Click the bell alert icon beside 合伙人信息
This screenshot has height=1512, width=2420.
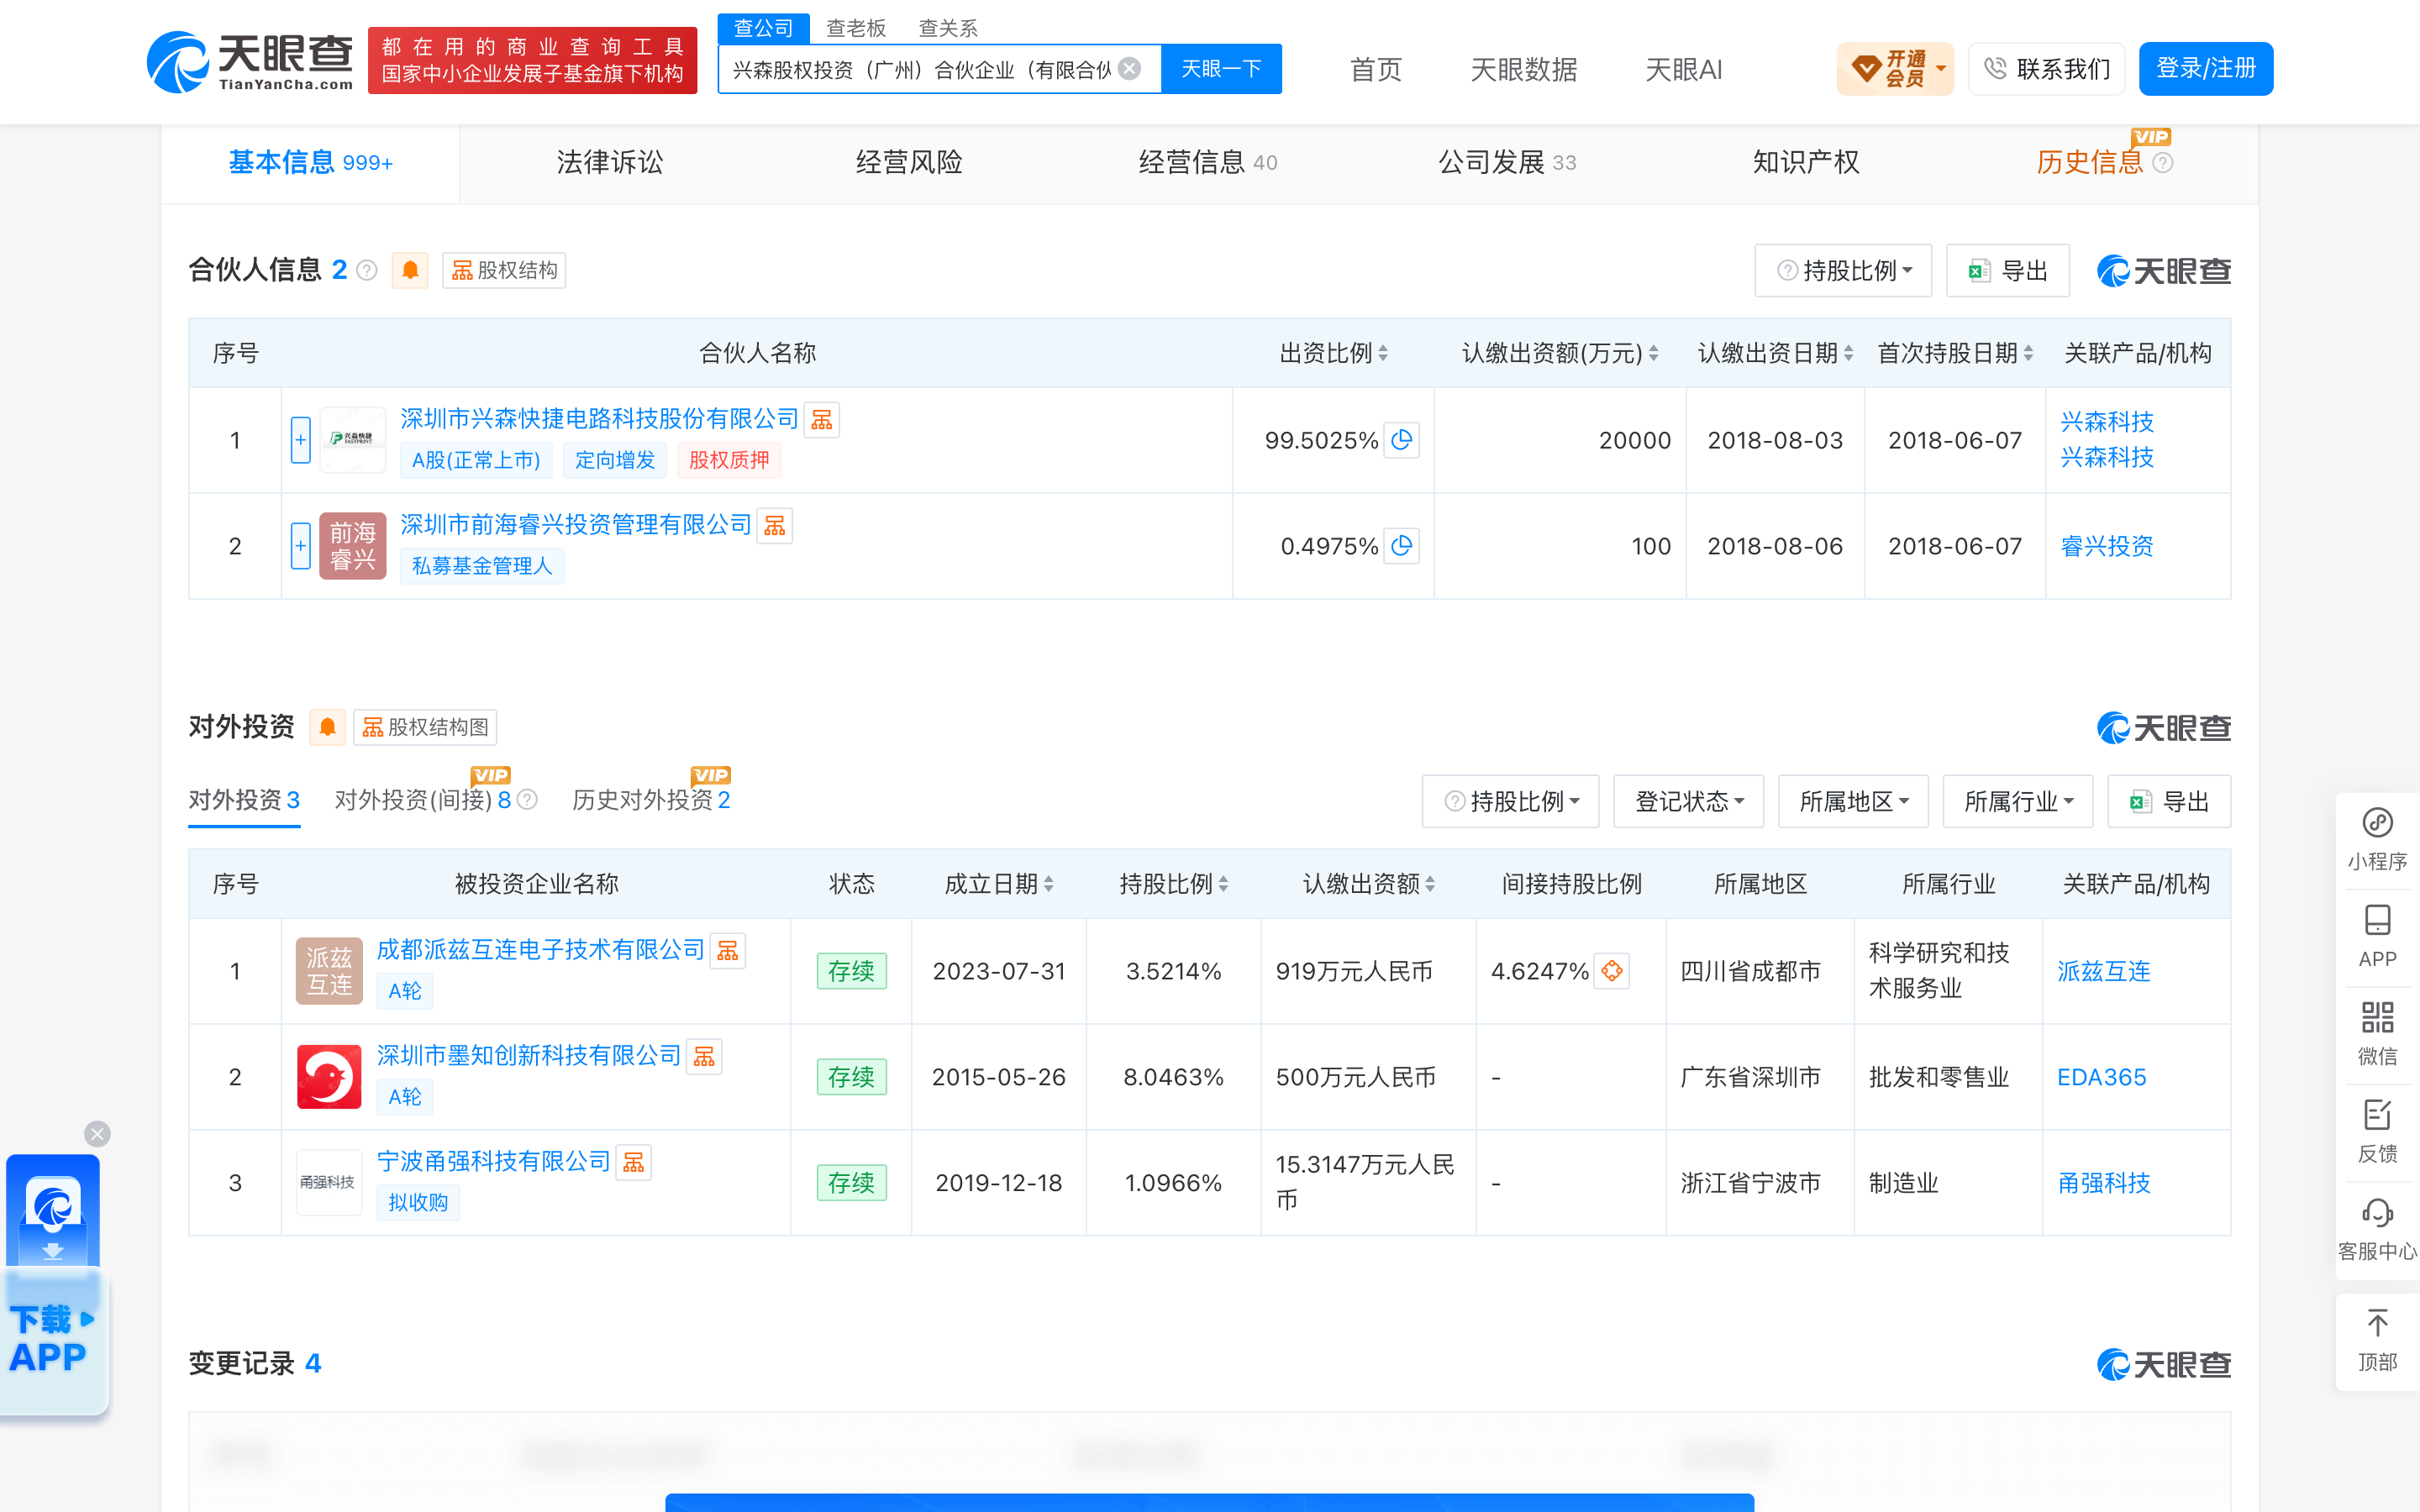410,270
